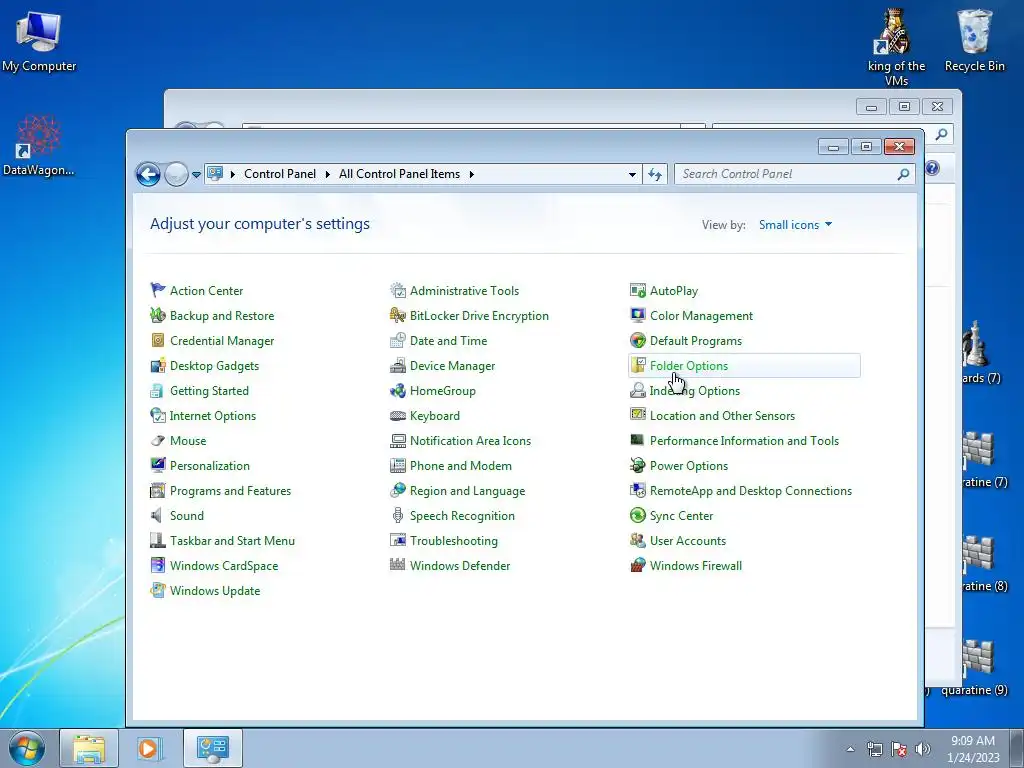1024x768 pixels.
Task: Open Indexing Options link
Action: pos(694,391)
